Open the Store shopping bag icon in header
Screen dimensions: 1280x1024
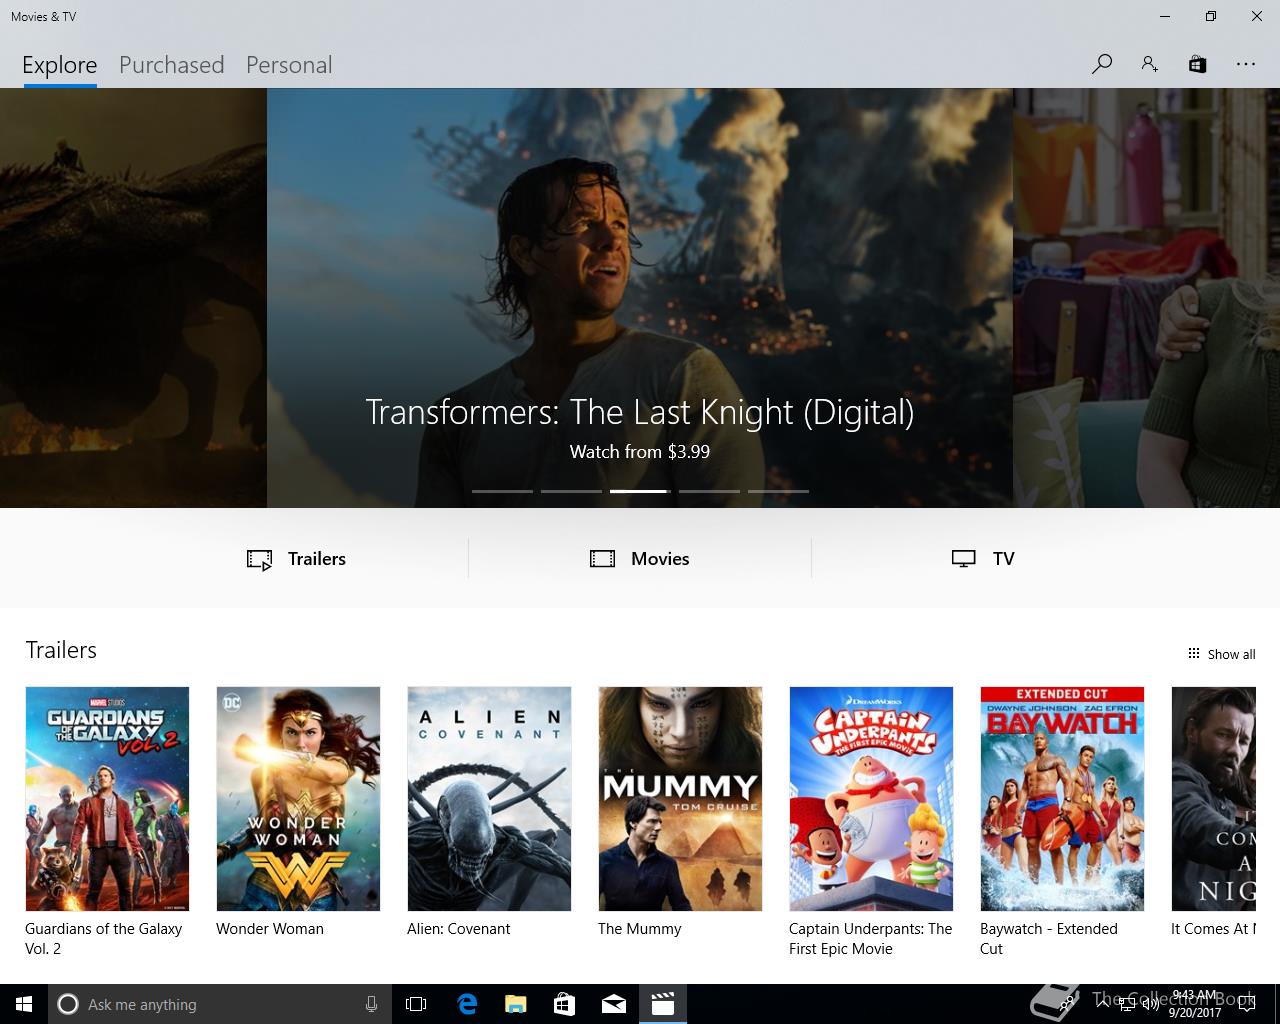(x=1197, y=64)
